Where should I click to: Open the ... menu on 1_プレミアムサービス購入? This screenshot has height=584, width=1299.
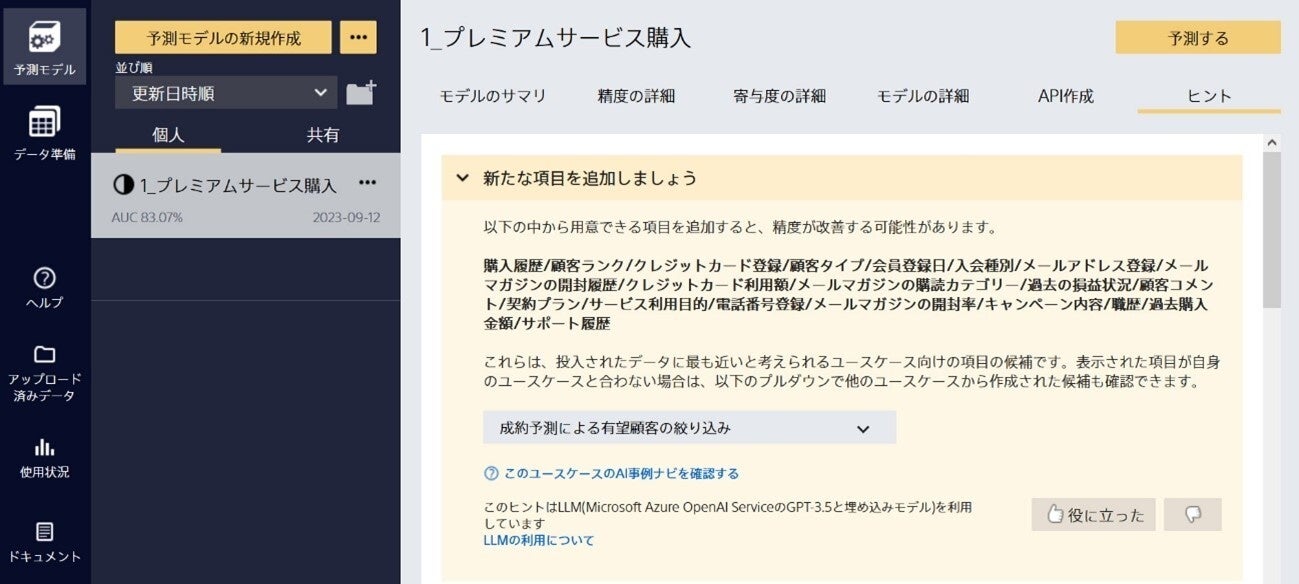pyautogui.click(x=366, y=181)
